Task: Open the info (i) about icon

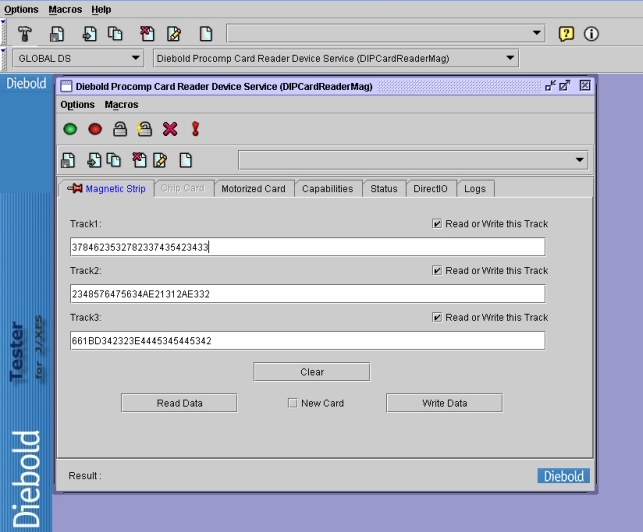Action: tap(591, 34)
